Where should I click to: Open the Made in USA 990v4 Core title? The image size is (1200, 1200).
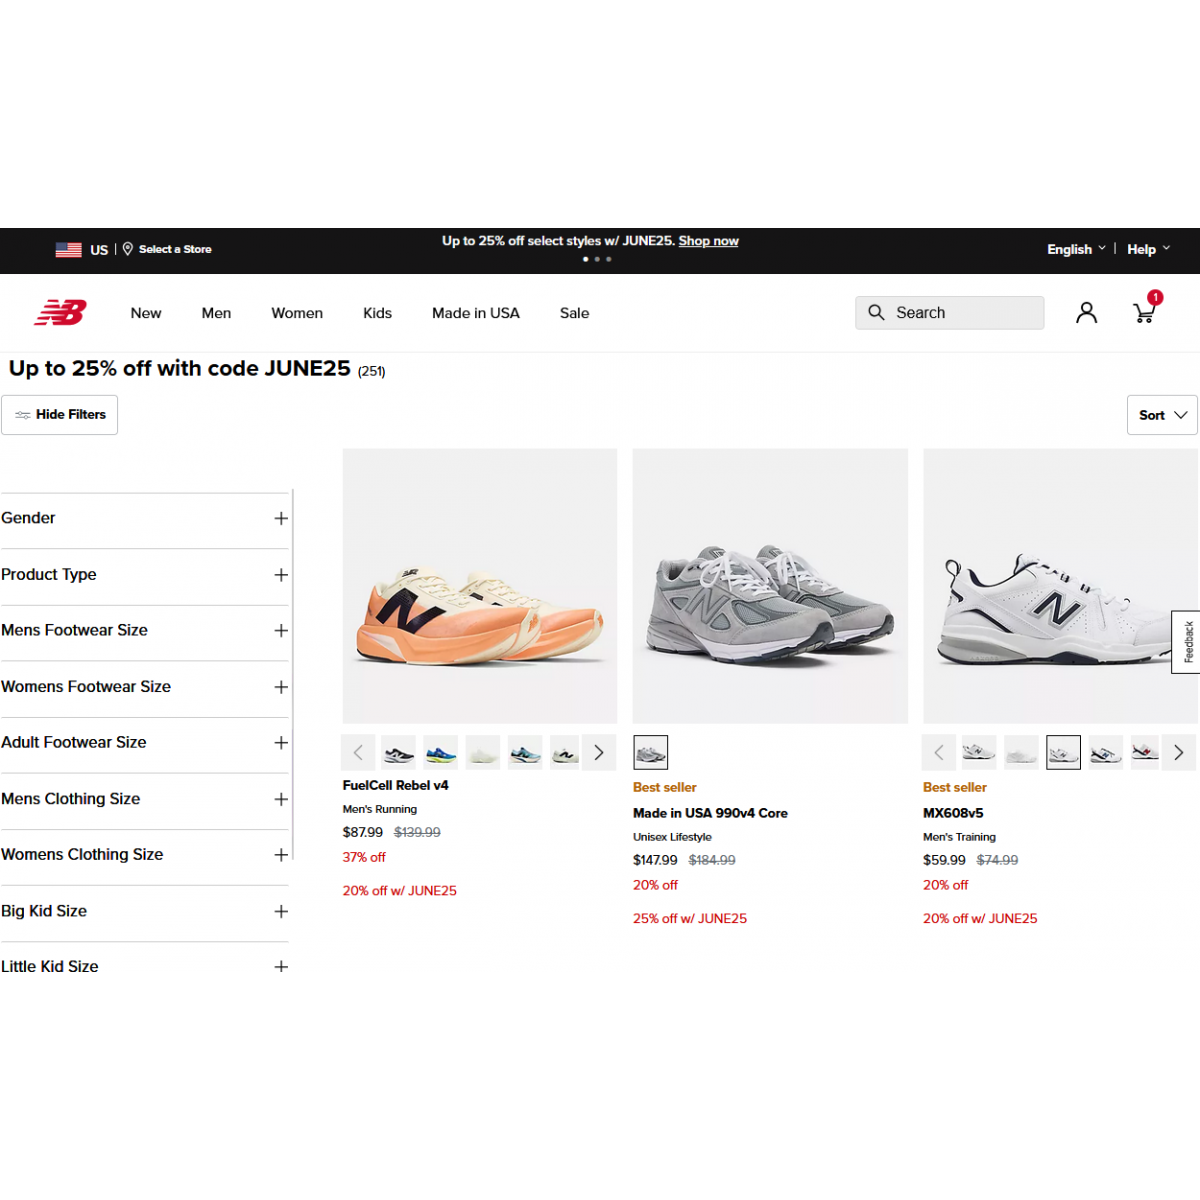click(x=710, y=813)
